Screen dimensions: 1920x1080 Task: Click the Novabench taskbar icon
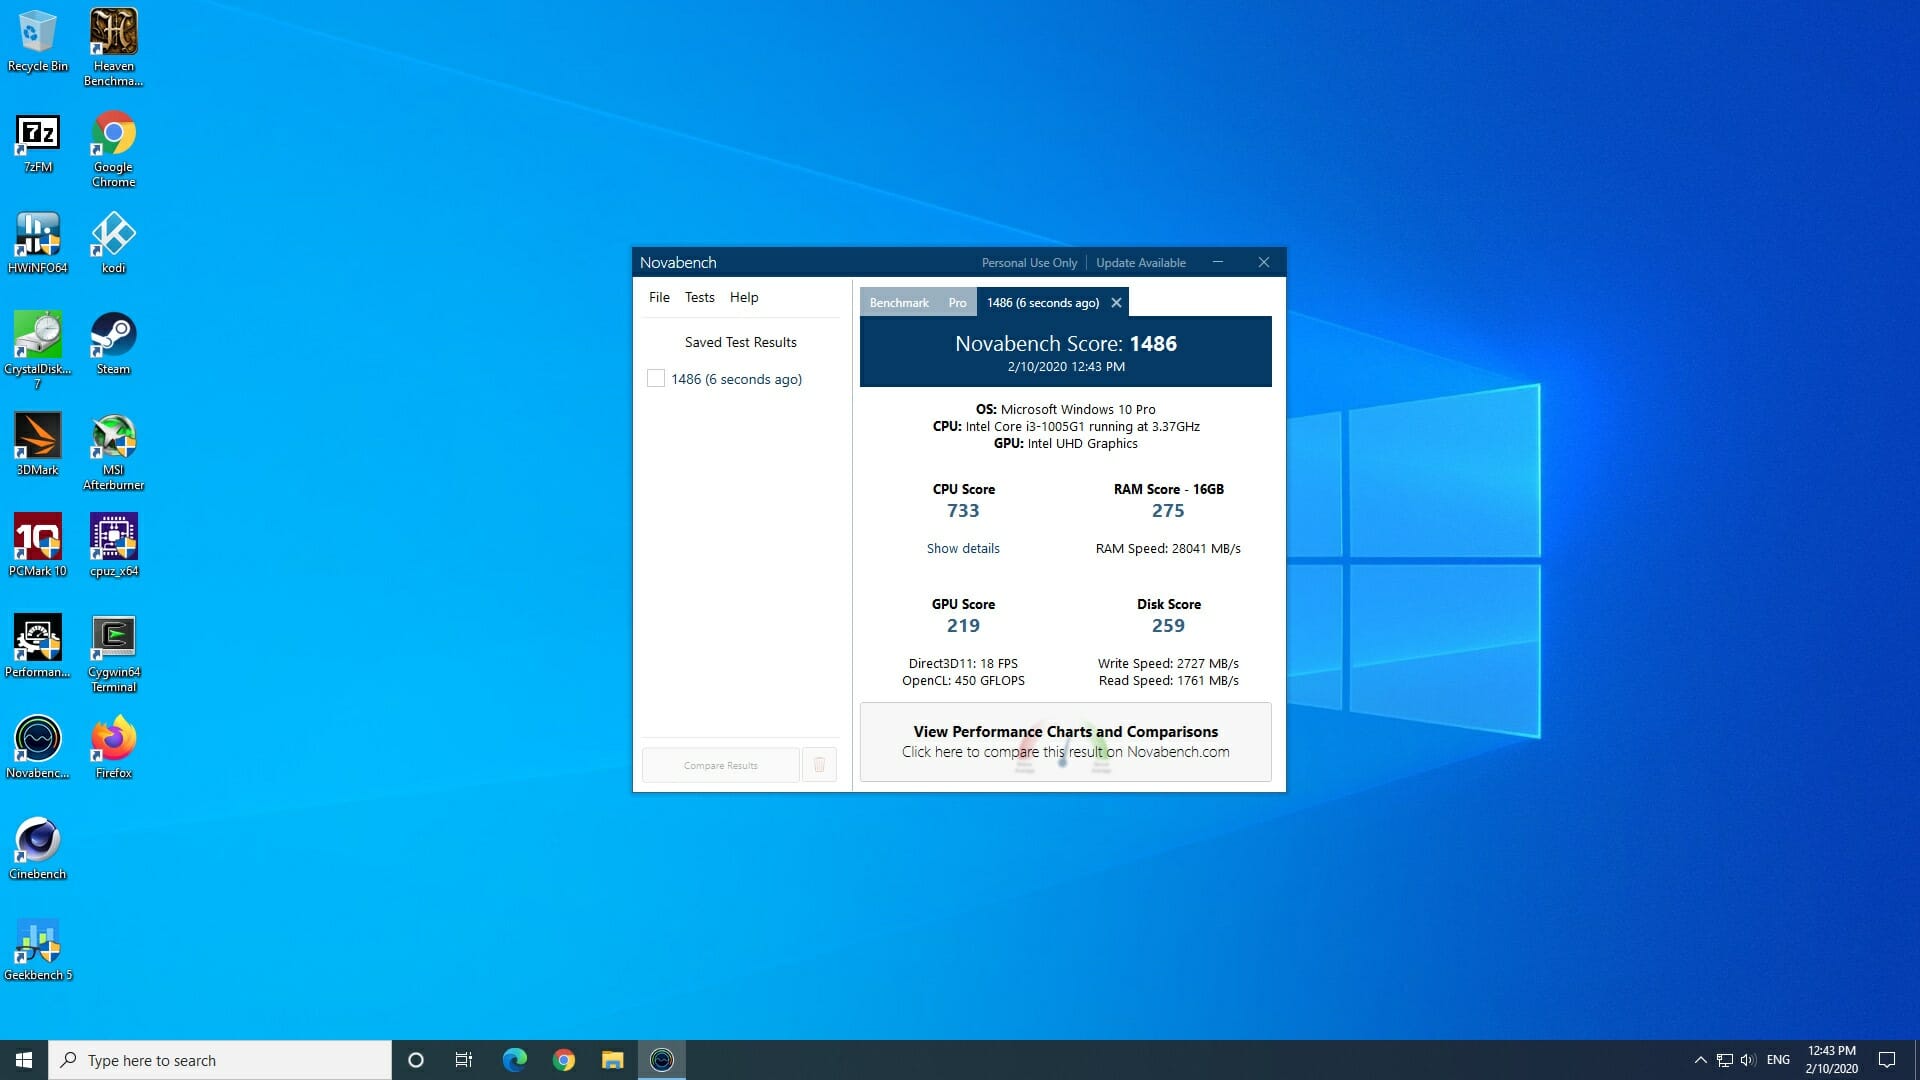[x=662, y=1060]
